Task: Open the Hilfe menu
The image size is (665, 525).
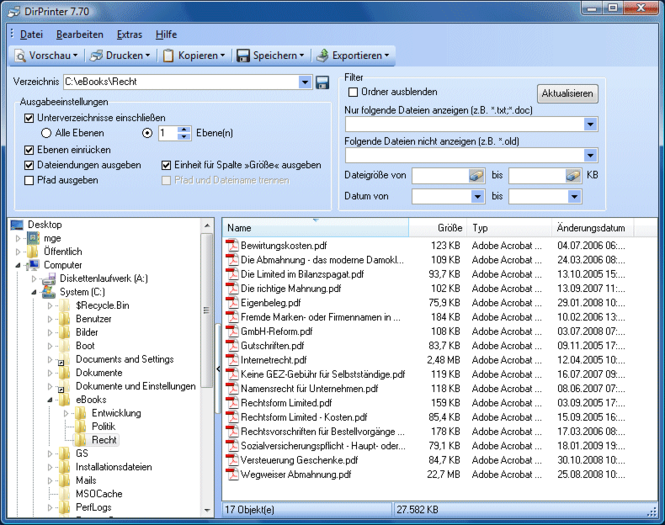Action: 166,35
